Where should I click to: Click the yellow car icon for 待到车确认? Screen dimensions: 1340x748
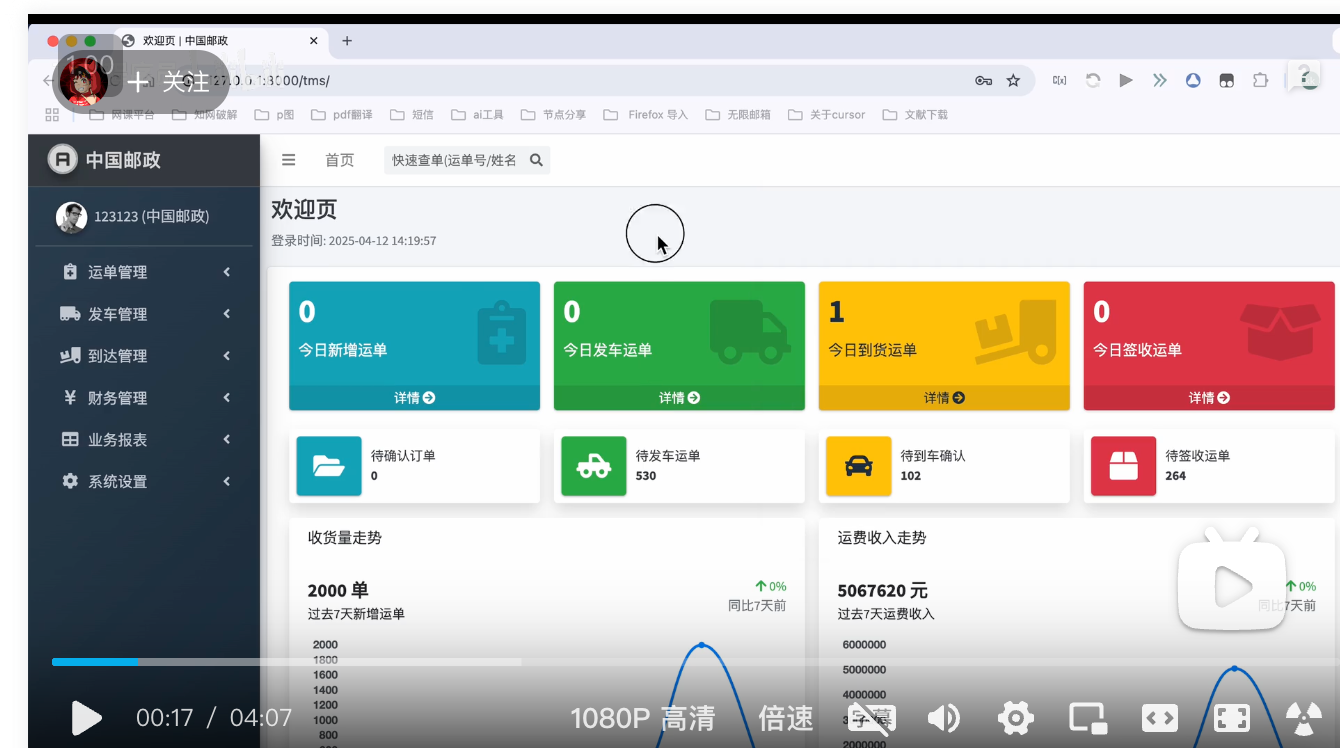859,466
